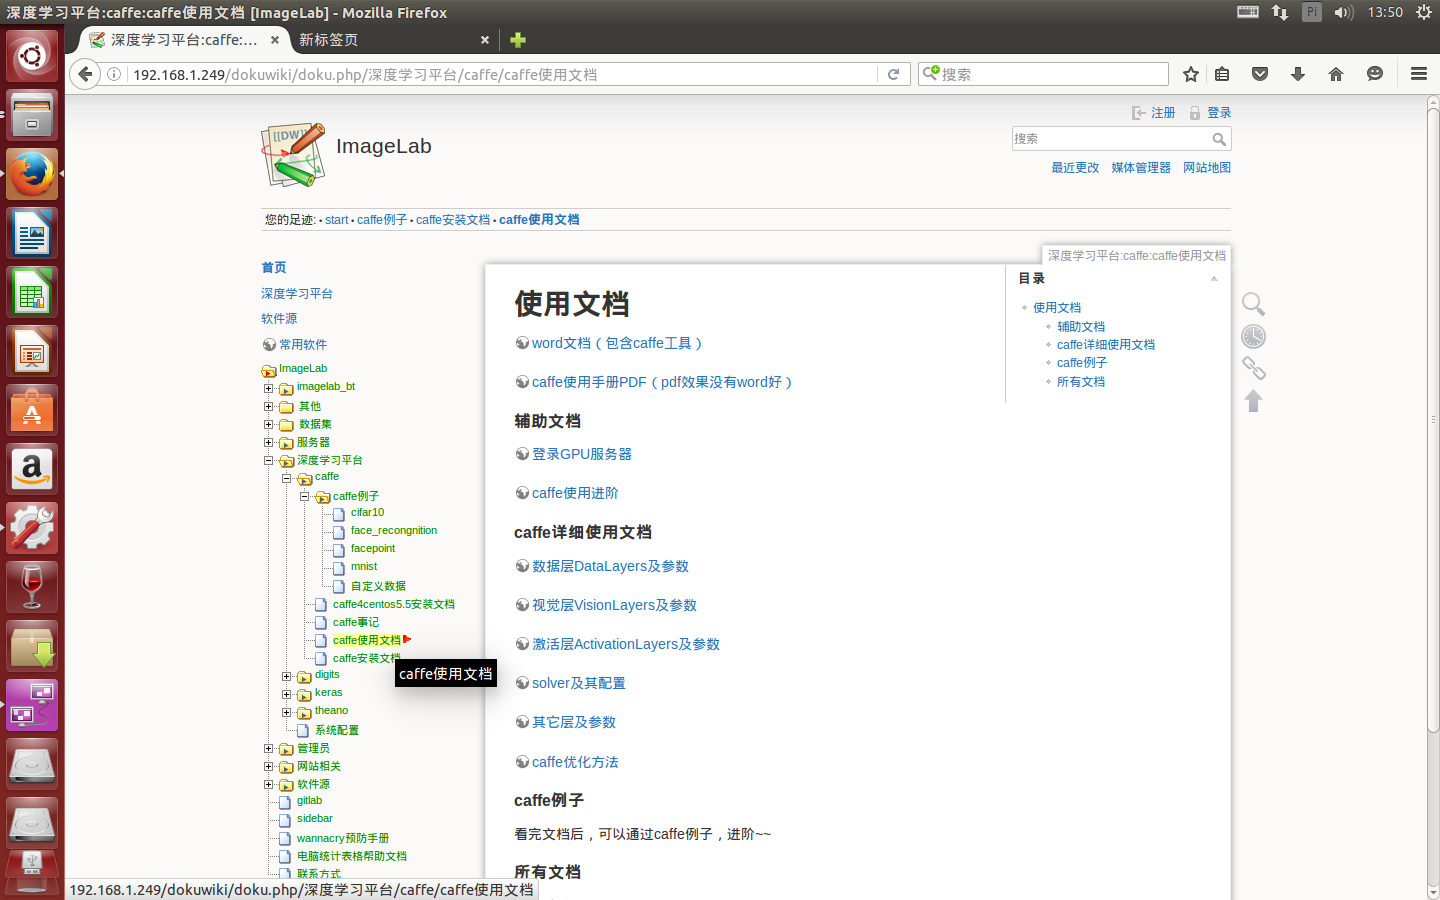Viewport: 1440px width, 900px height.
Task: Jump to caffe详细使用文档 in contents
Action: tap(1106, 345)
